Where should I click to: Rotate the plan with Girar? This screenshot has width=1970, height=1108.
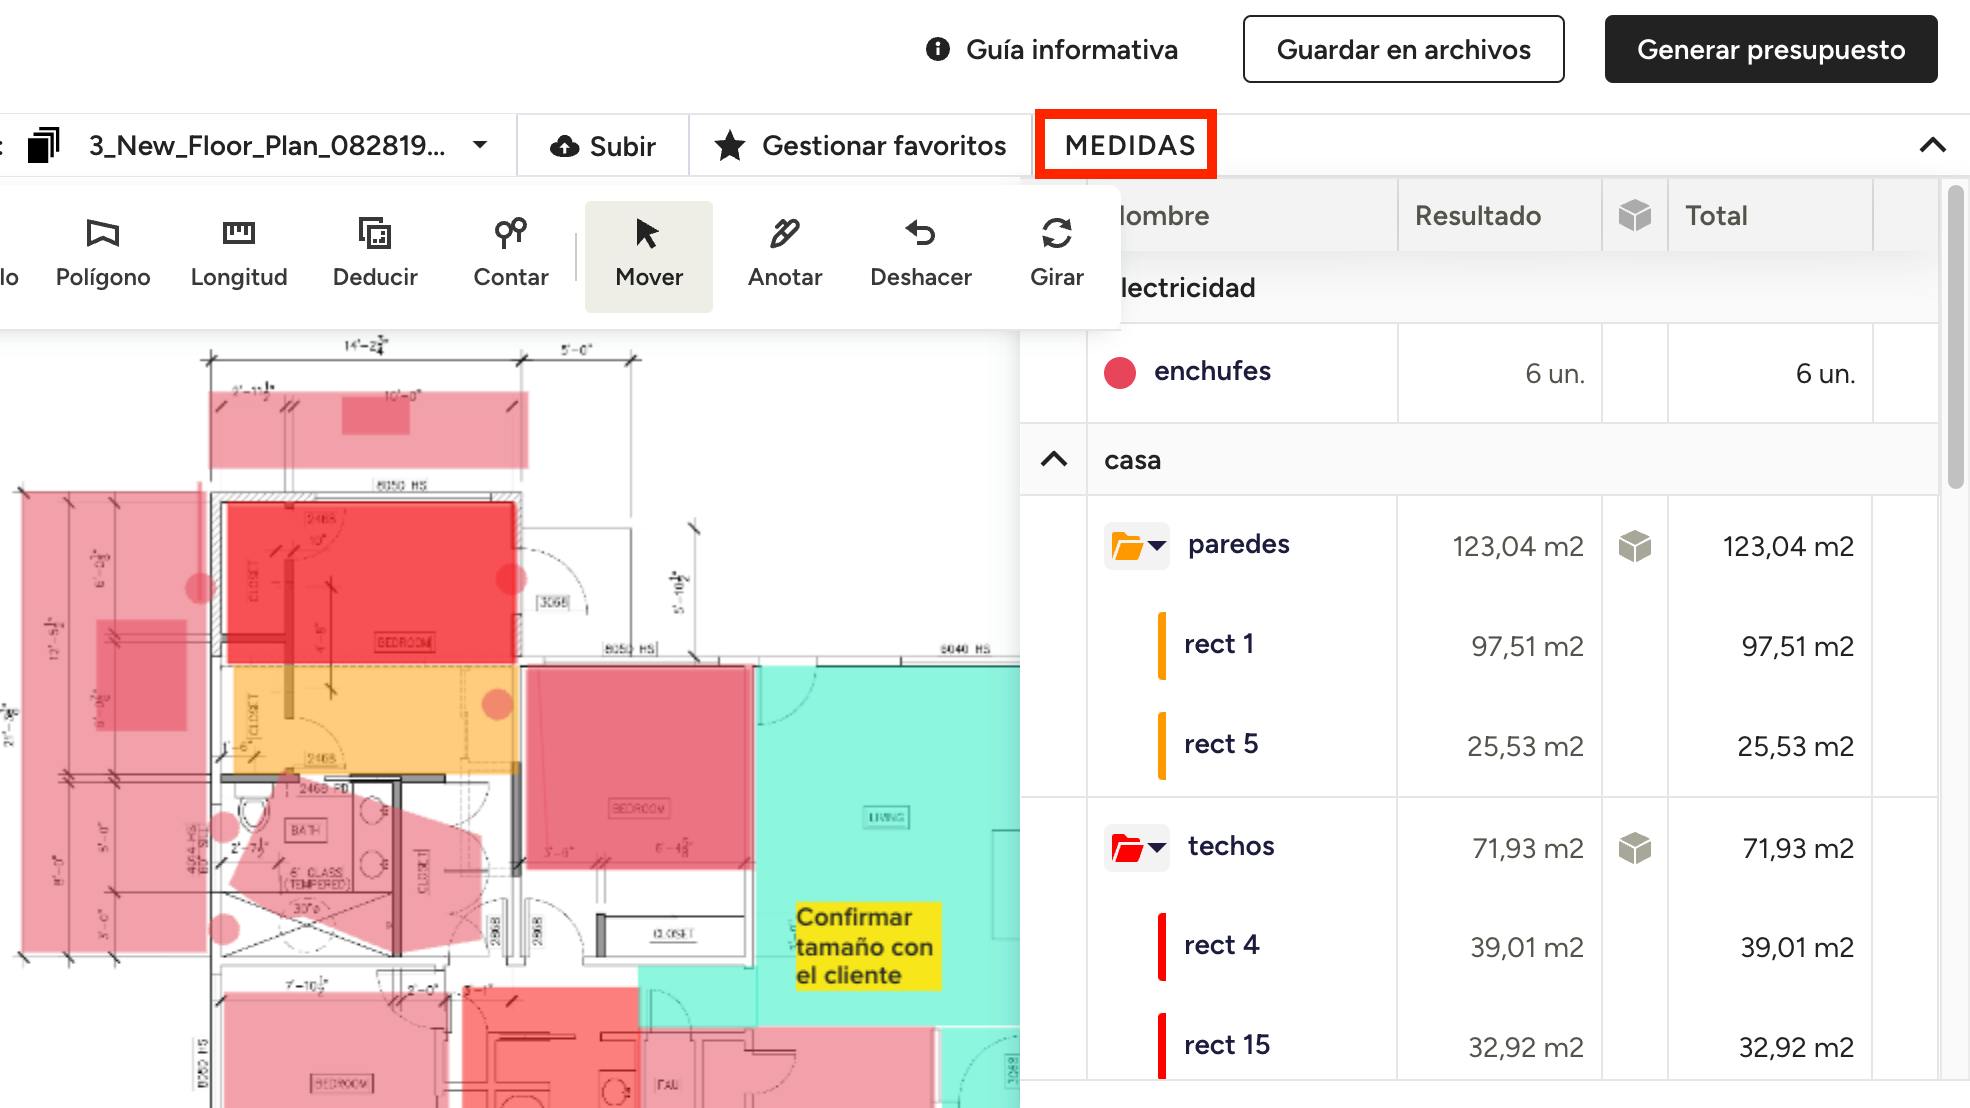coord(1057,254)
